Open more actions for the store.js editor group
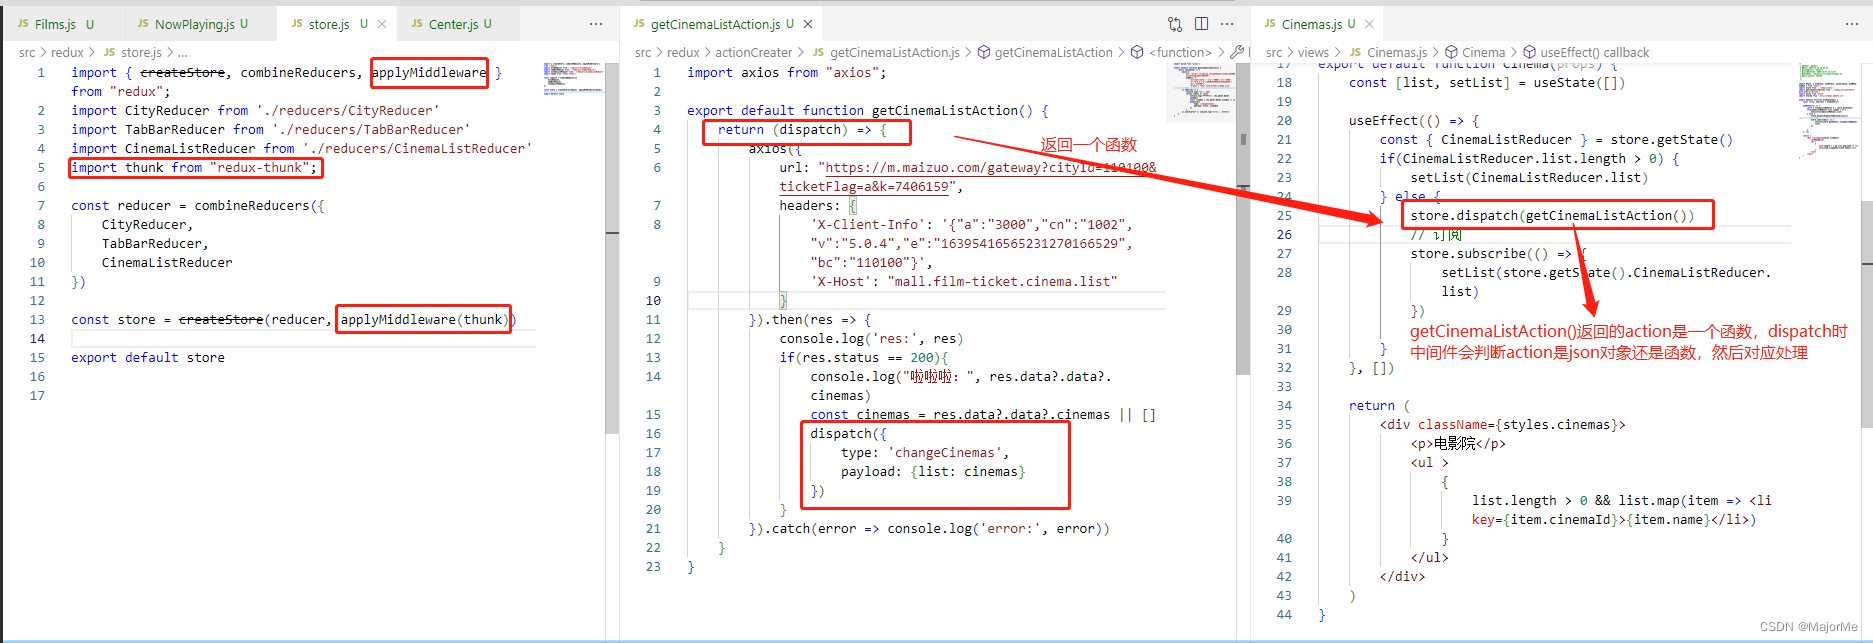 (x=596, y=24)
